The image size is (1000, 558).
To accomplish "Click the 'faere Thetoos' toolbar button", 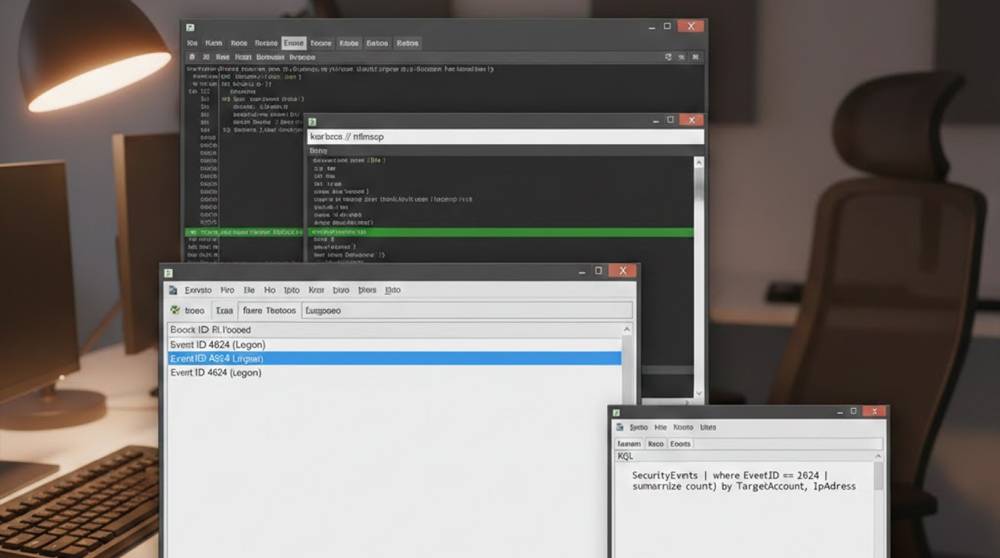I will point(269,311).
